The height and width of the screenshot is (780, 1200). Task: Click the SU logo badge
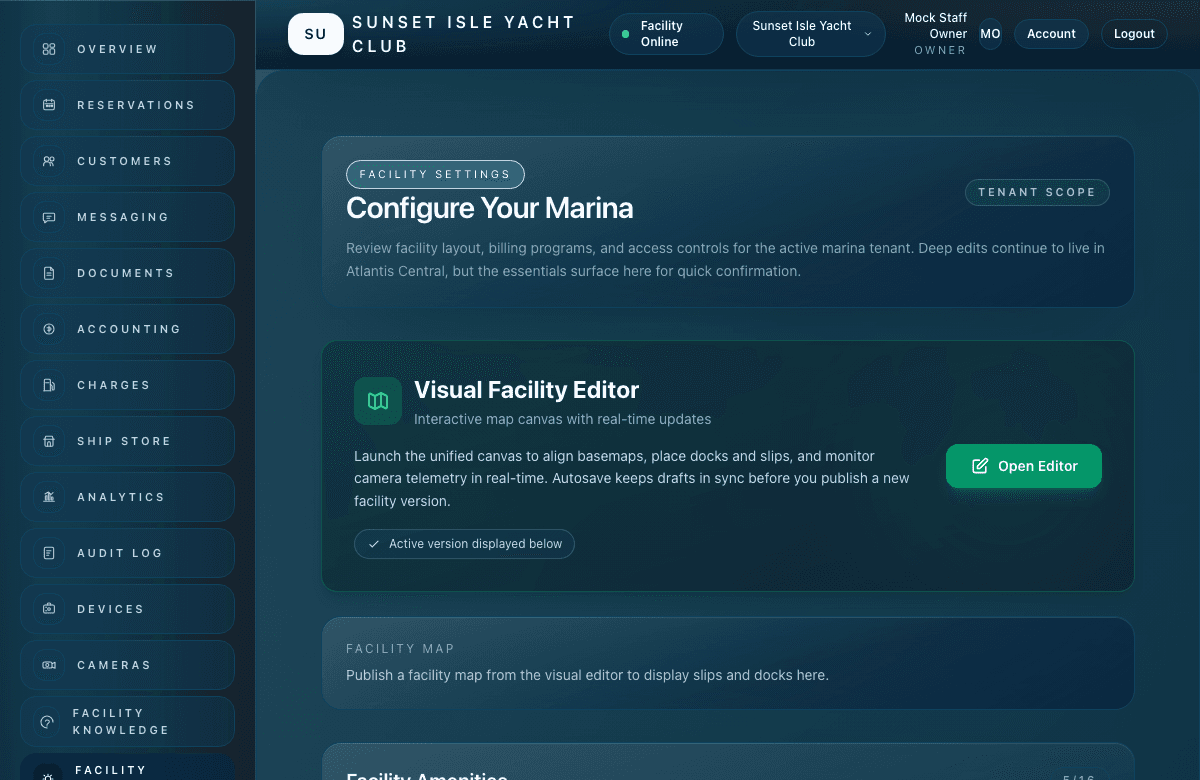tap(315, 34)
